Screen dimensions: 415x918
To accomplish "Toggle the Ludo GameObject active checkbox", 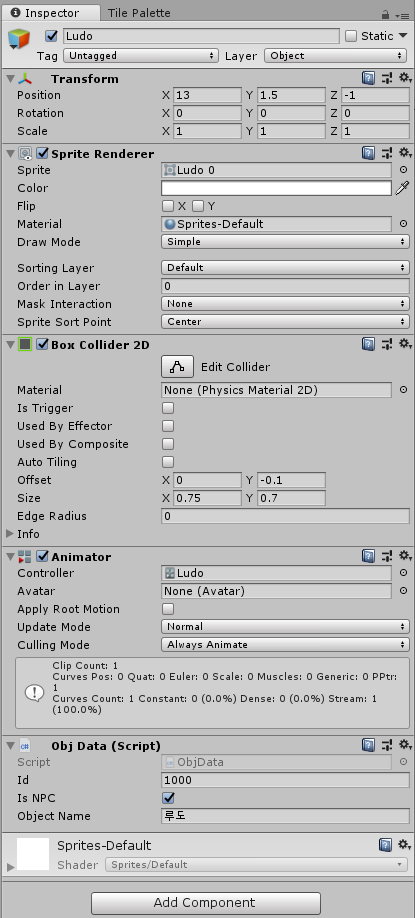I will (52, 36).
